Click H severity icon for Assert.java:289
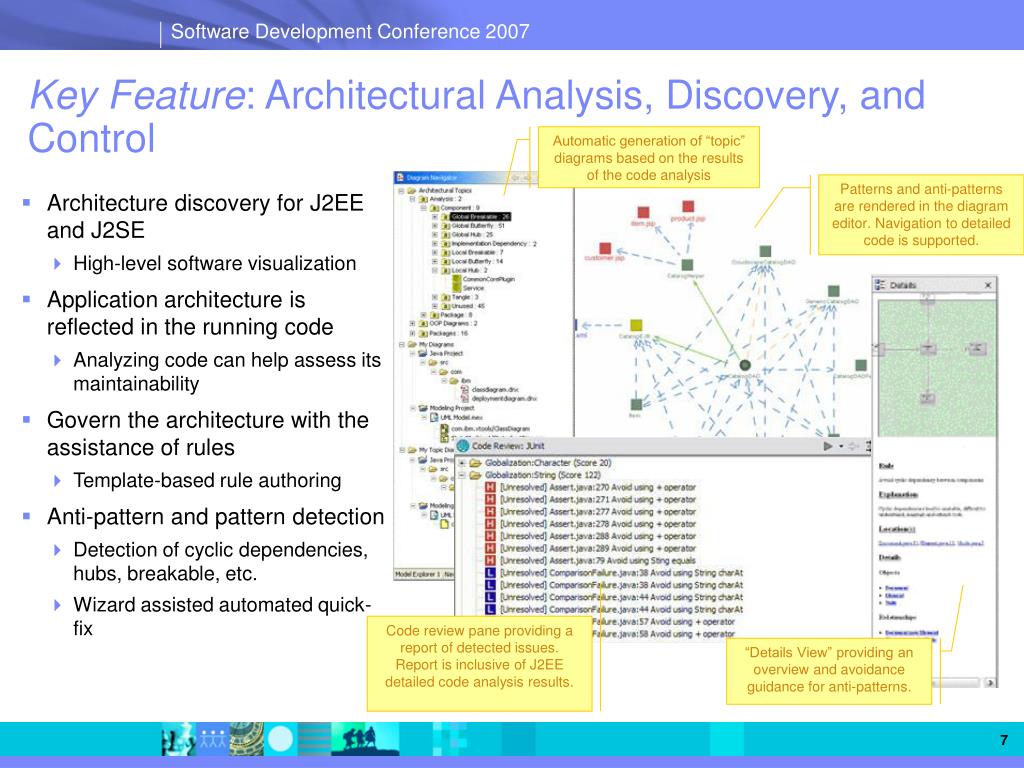 (x=491, y=549)
